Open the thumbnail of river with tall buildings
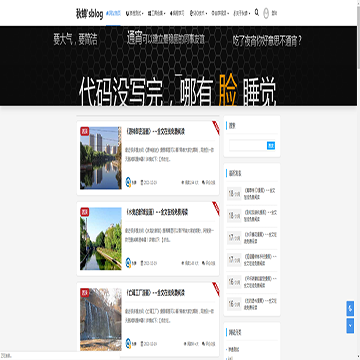The image size is (360, 360). click(101, 158)
